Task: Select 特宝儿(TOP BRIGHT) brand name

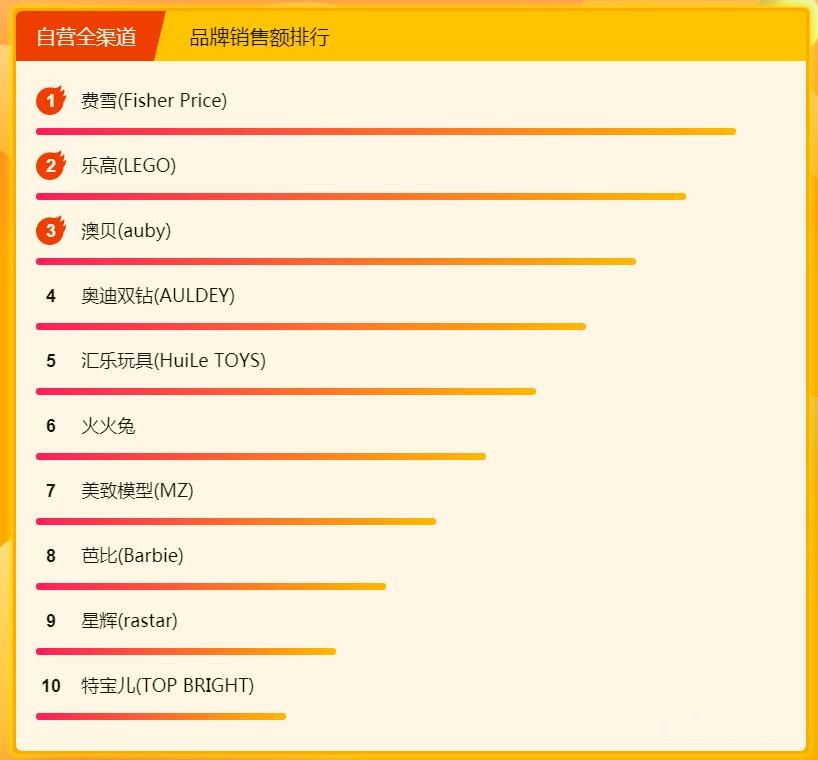Action: pyautogui.click(x=167, y=686)
